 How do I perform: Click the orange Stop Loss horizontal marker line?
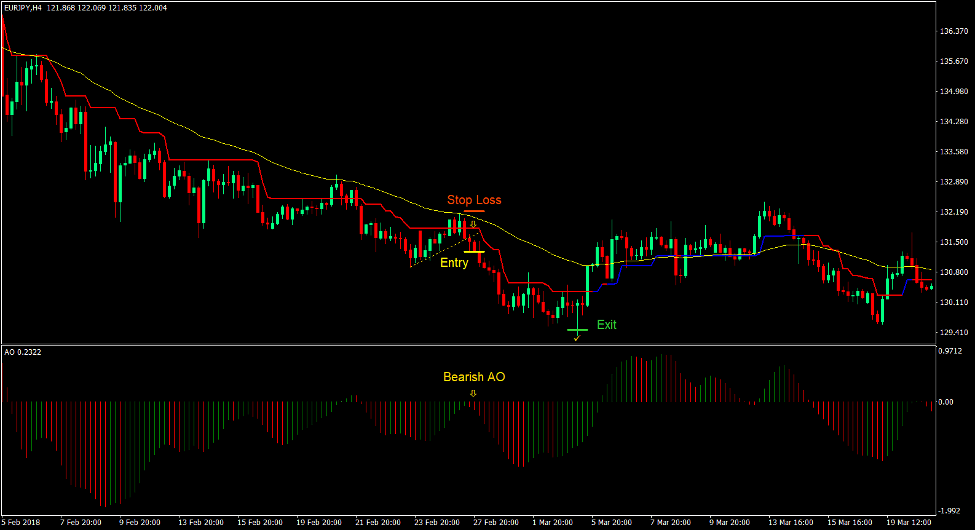pyautogui.click(x=474, y=212)
